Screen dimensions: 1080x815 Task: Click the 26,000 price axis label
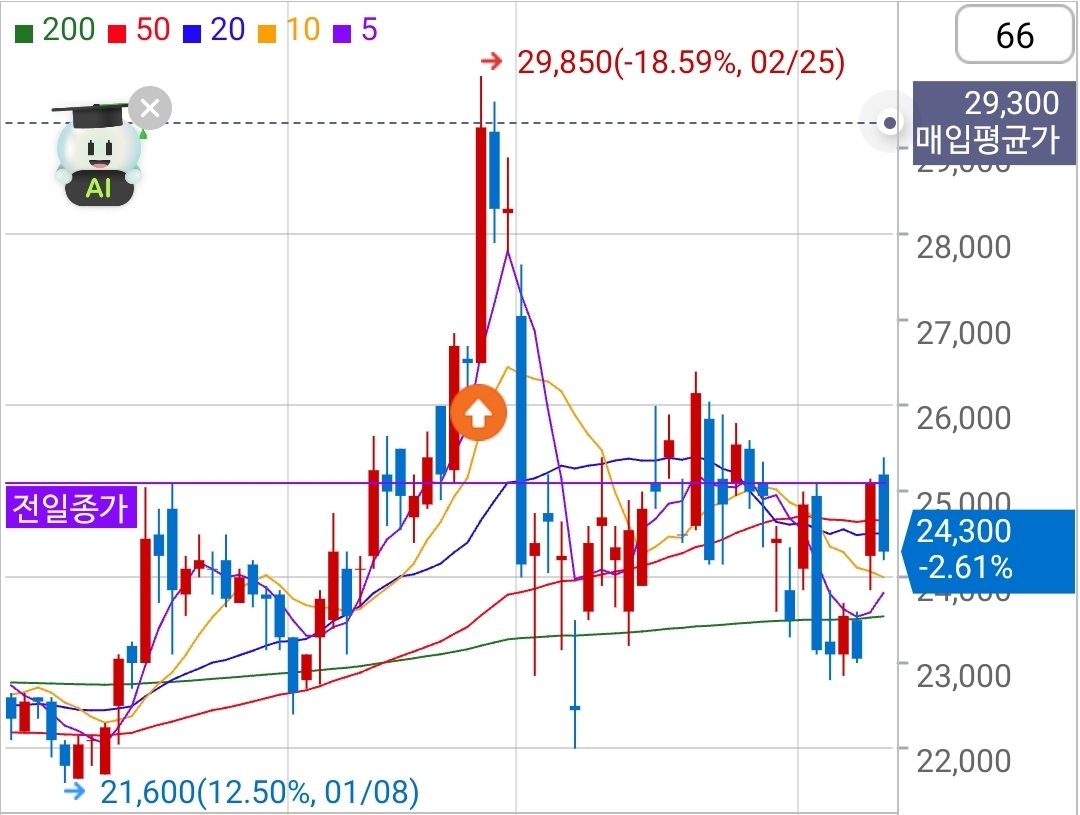963,417
